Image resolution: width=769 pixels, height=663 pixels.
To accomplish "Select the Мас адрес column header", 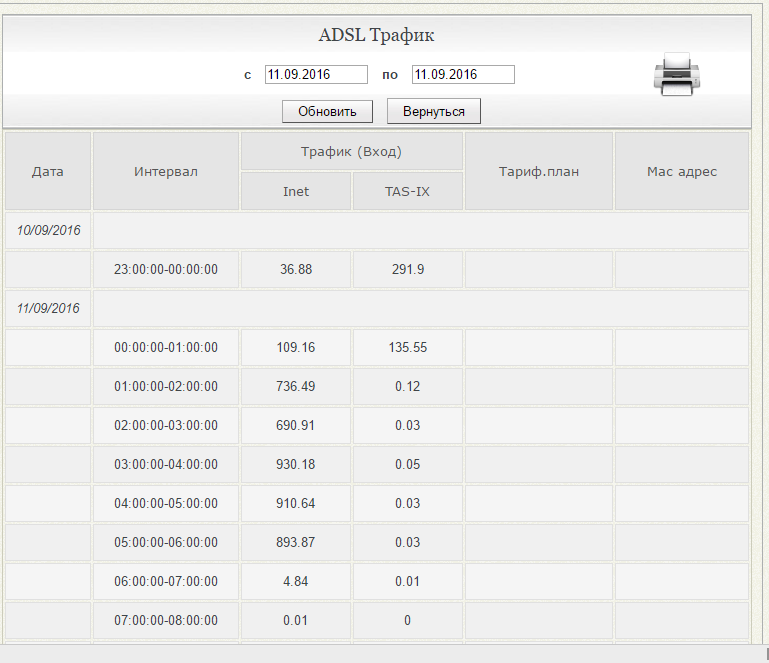I will click(682, 171).
